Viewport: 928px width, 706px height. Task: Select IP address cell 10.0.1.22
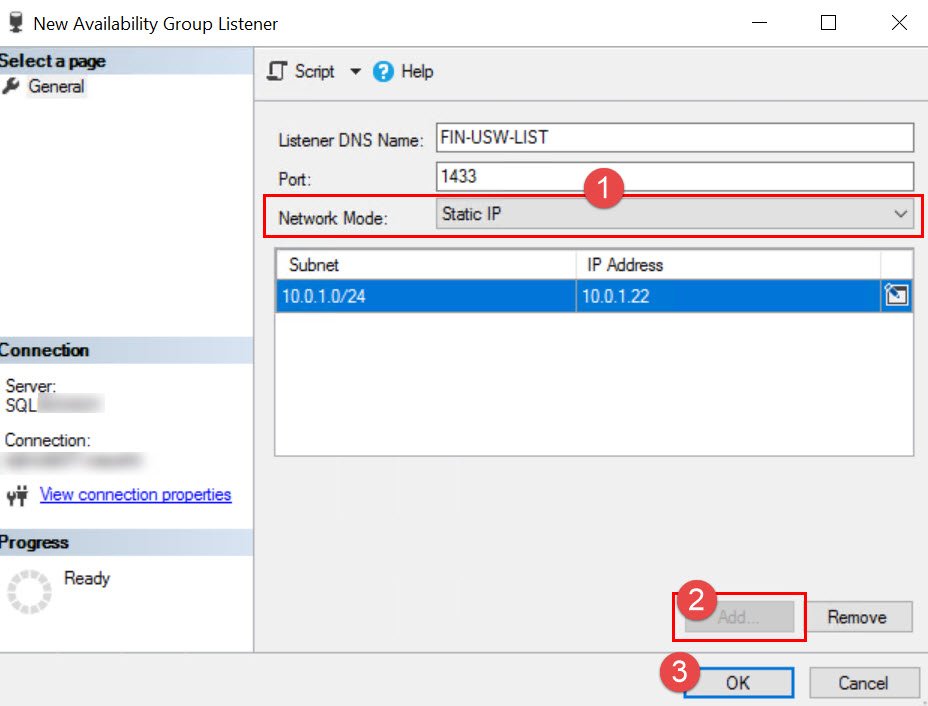pos(728,296)
